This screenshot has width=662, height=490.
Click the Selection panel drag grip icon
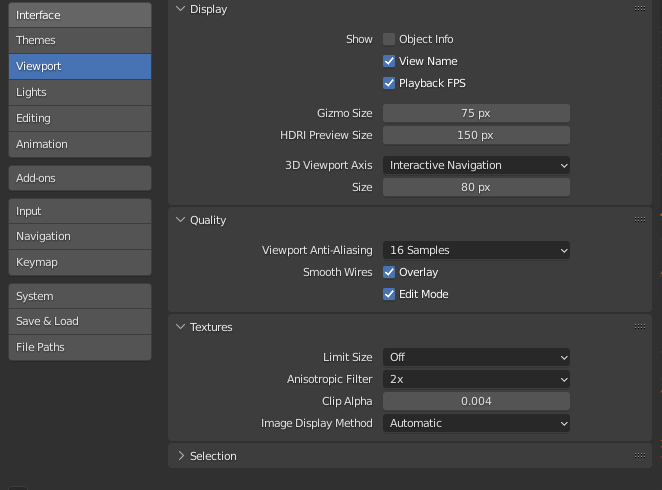(640, 456)
